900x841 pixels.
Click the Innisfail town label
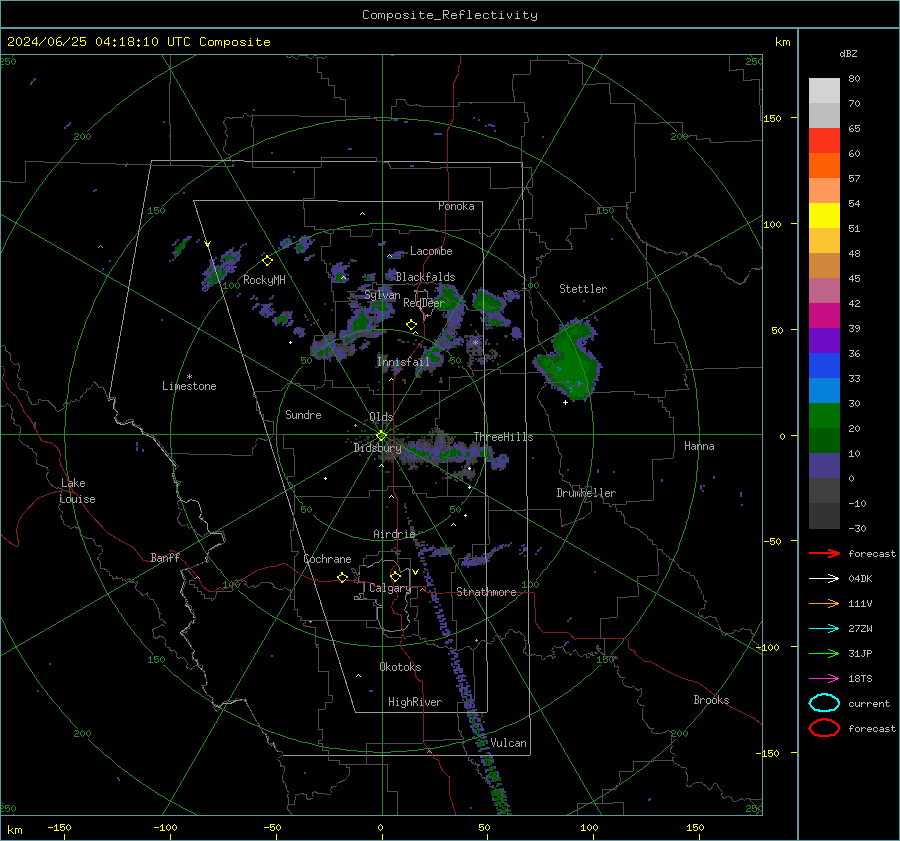pyautogui.click(x=403, y=362)
